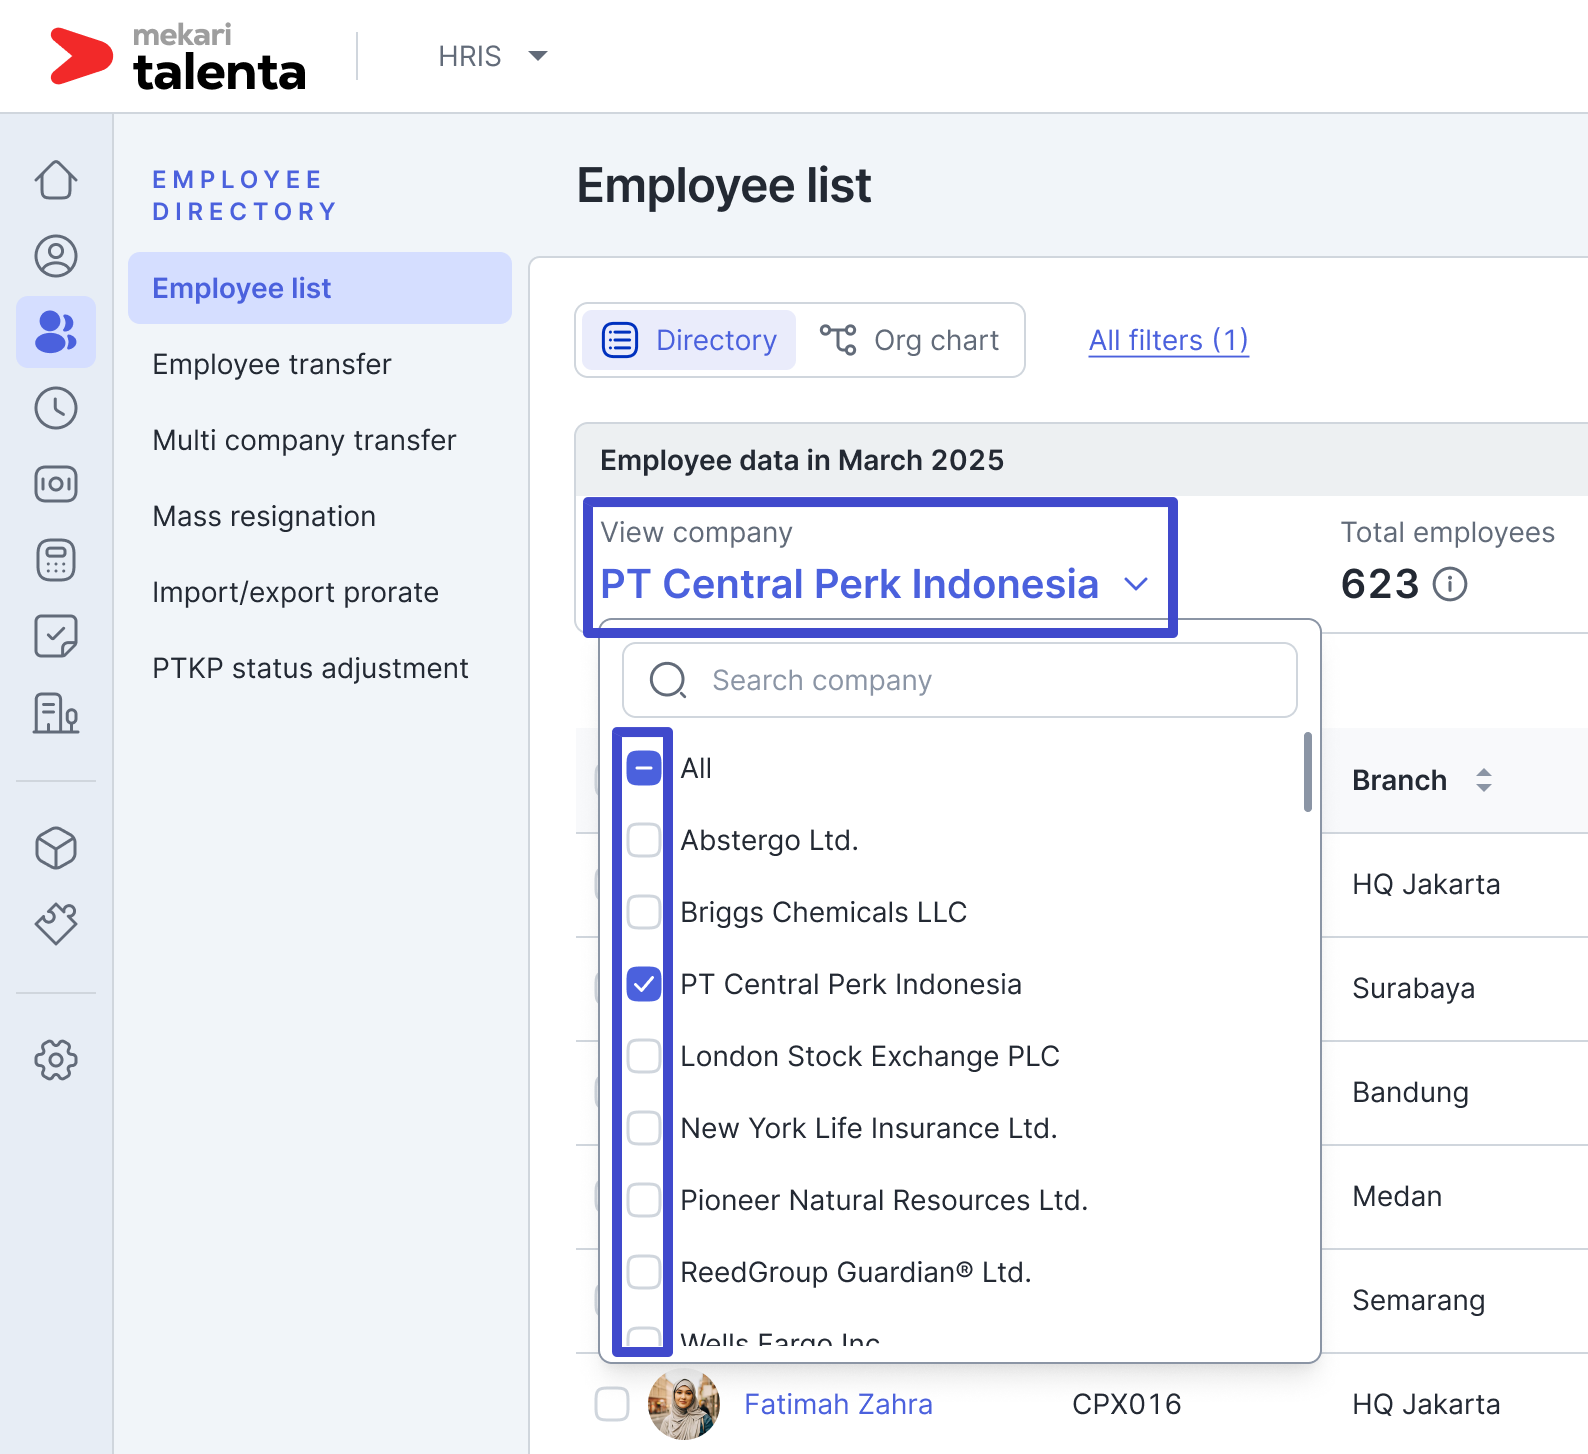
Task: Select ReedGroup Guardian Ltd. name
Action: (856, 1272)
